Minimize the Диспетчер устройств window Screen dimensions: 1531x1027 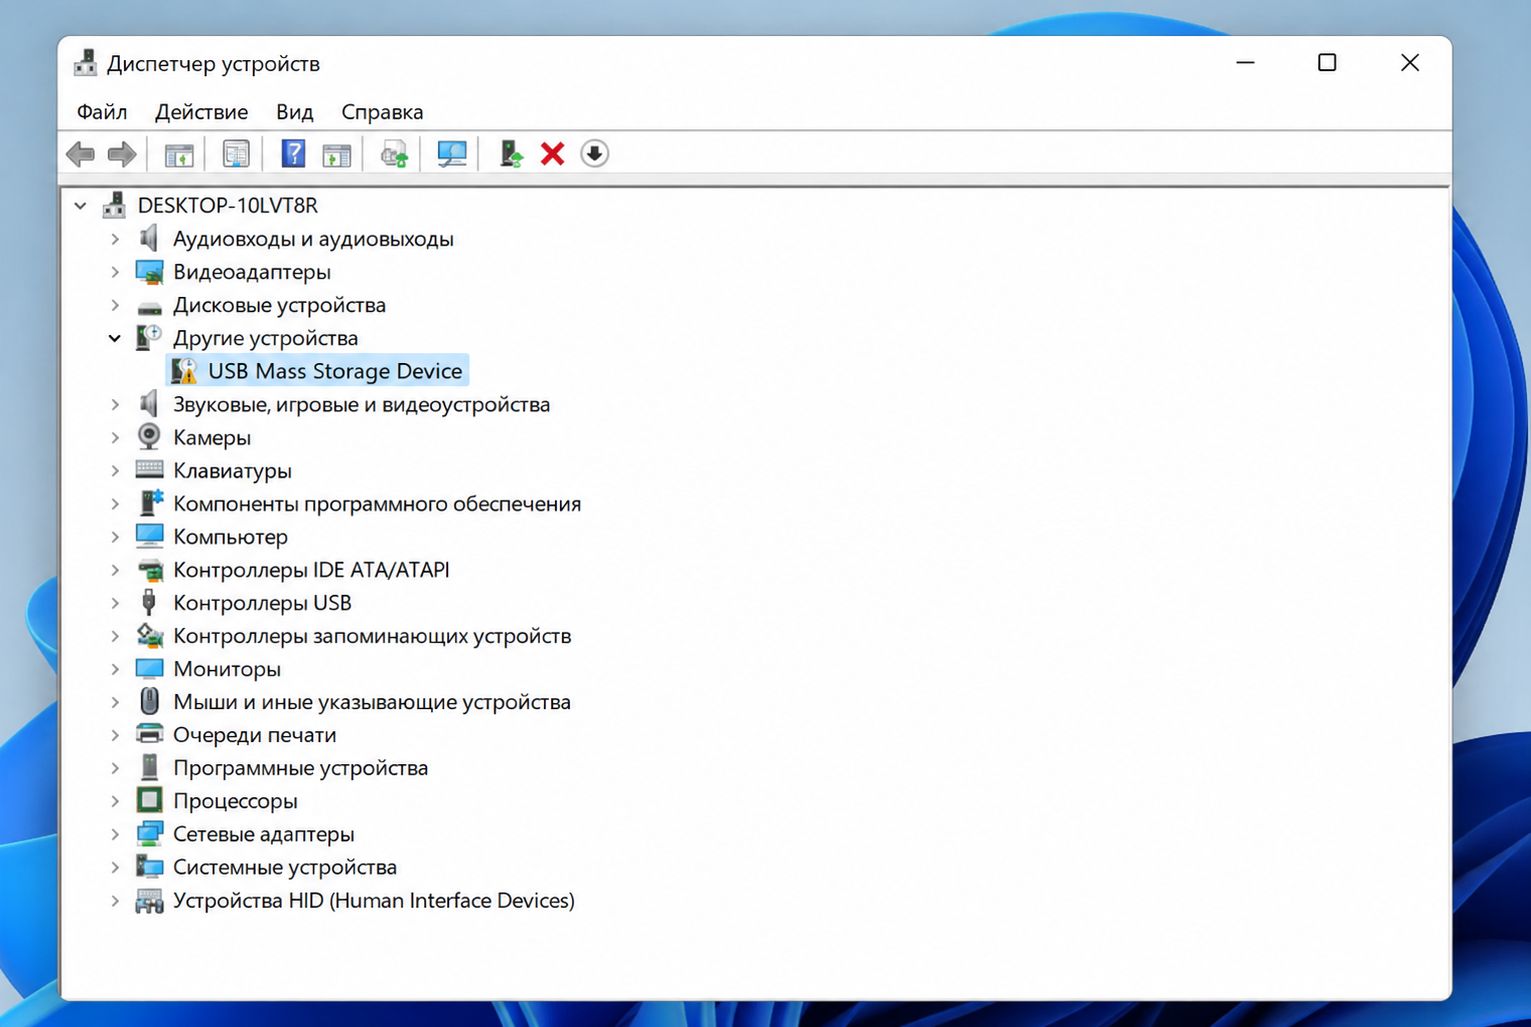[1245, 62]
